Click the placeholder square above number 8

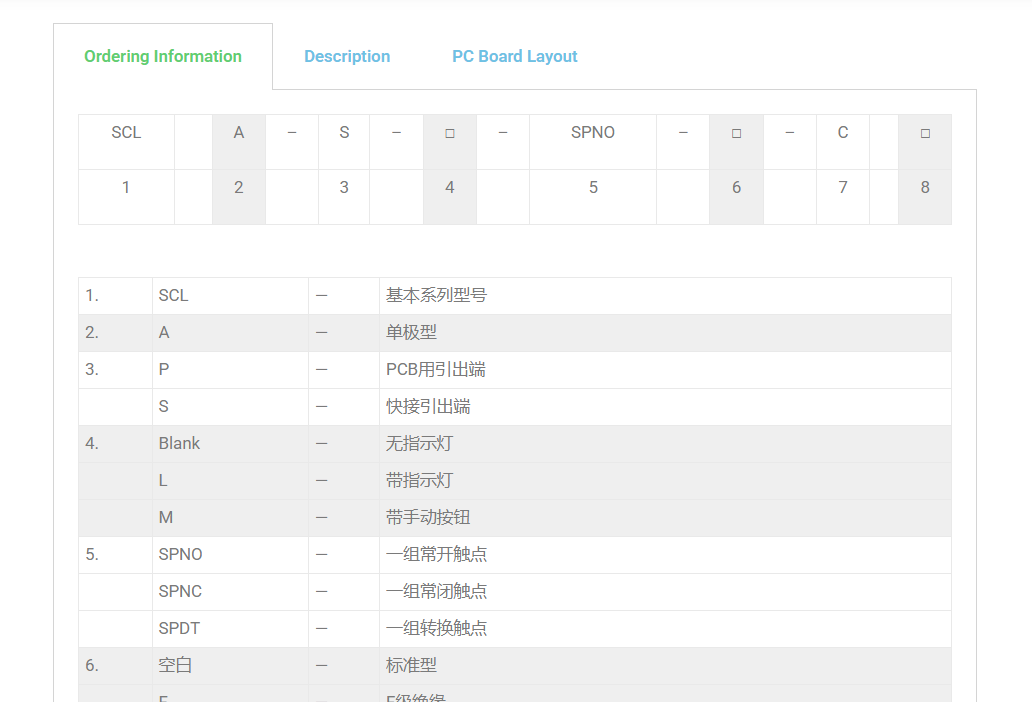pyautogui.click(x=925, y=133)
